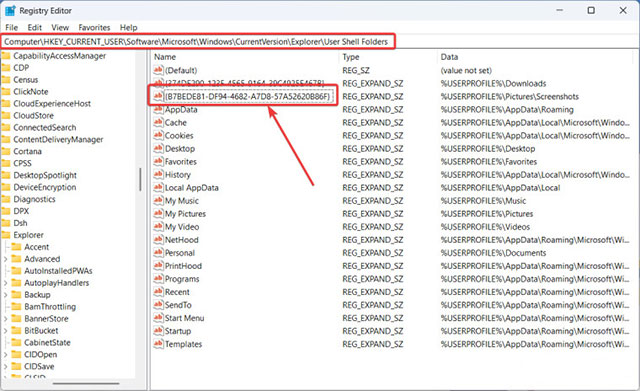Click the string icon of (Default) value
Screen dimensions: 640x391
pos(158,70)
